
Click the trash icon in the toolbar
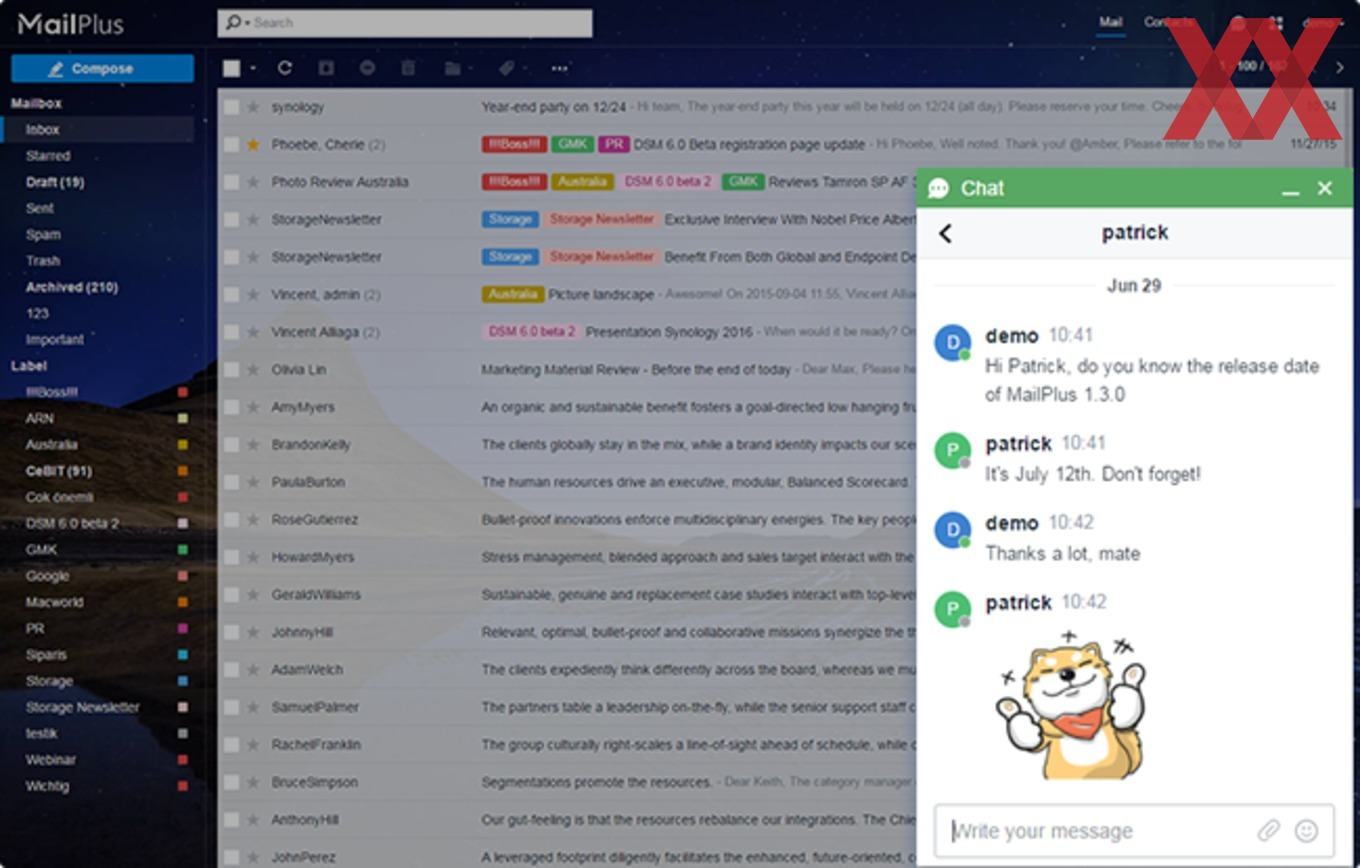point(408,68)
